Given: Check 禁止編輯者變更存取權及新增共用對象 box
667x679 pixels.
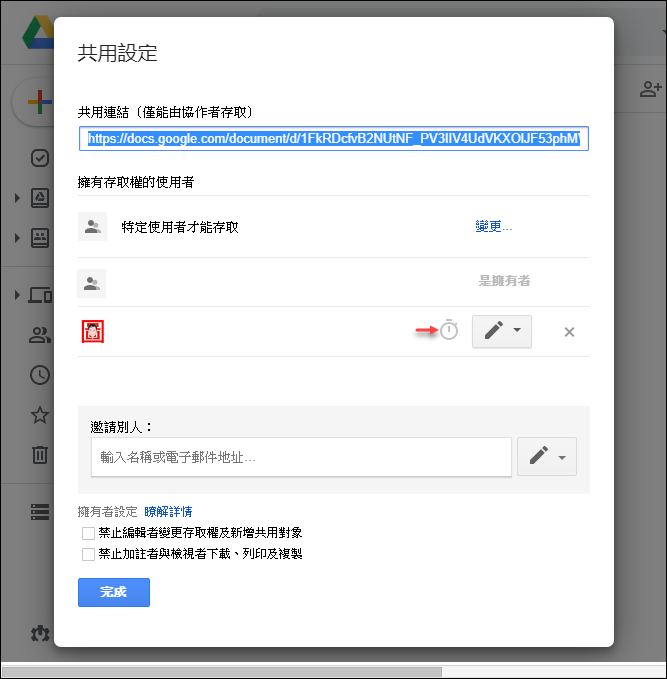Looking at the screenshot, I should tap(88, 533).
